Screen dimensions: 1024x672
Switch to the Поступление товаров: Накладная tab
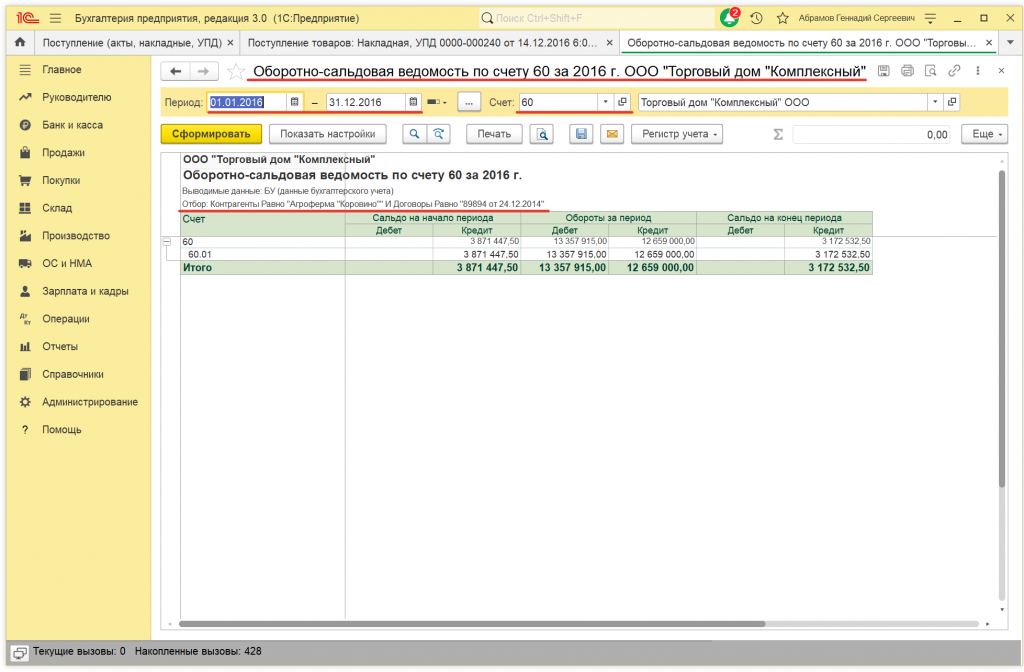(x=423, y=42)
